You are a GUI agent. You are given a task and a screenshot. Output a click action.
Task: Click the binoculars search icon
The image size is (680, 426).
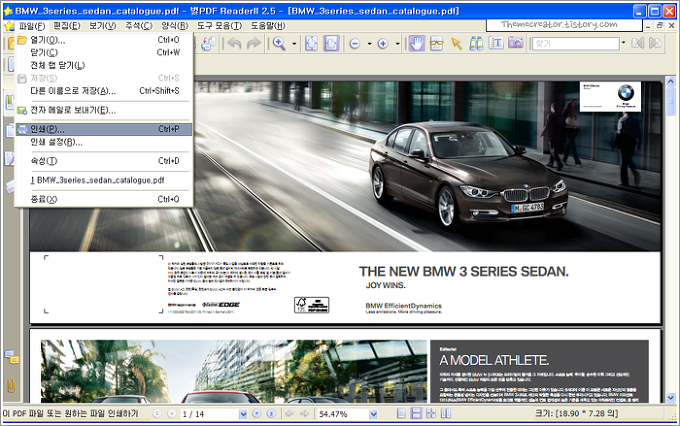(476, 43)
